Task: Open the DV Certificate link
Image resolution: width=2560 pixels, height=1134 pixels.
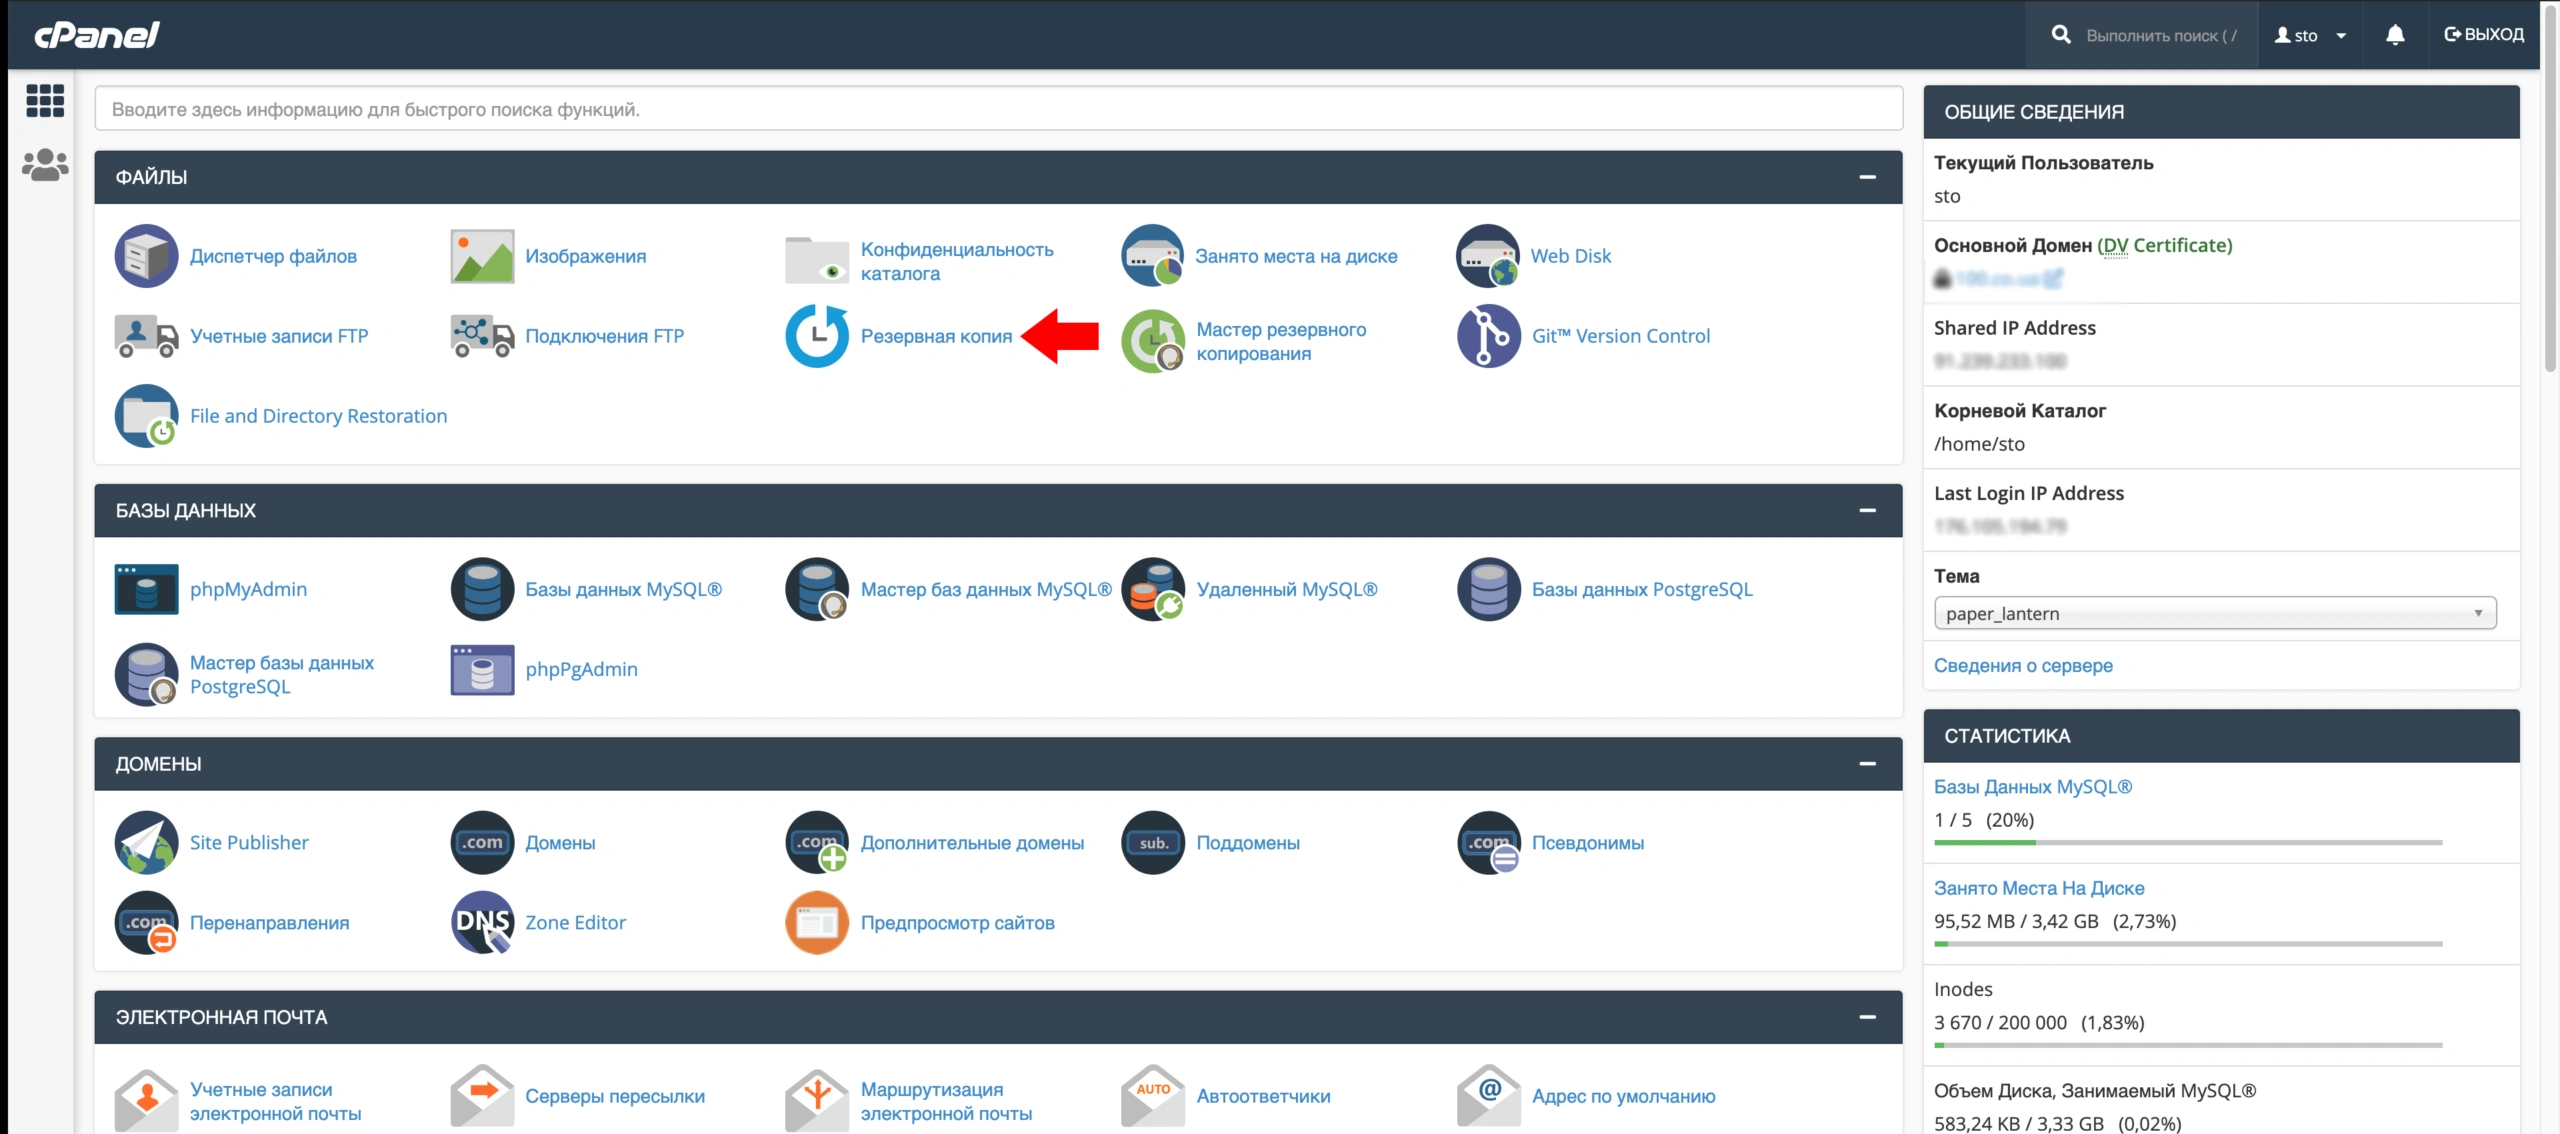Action: pyautogui.click(x=2165, y=245)
